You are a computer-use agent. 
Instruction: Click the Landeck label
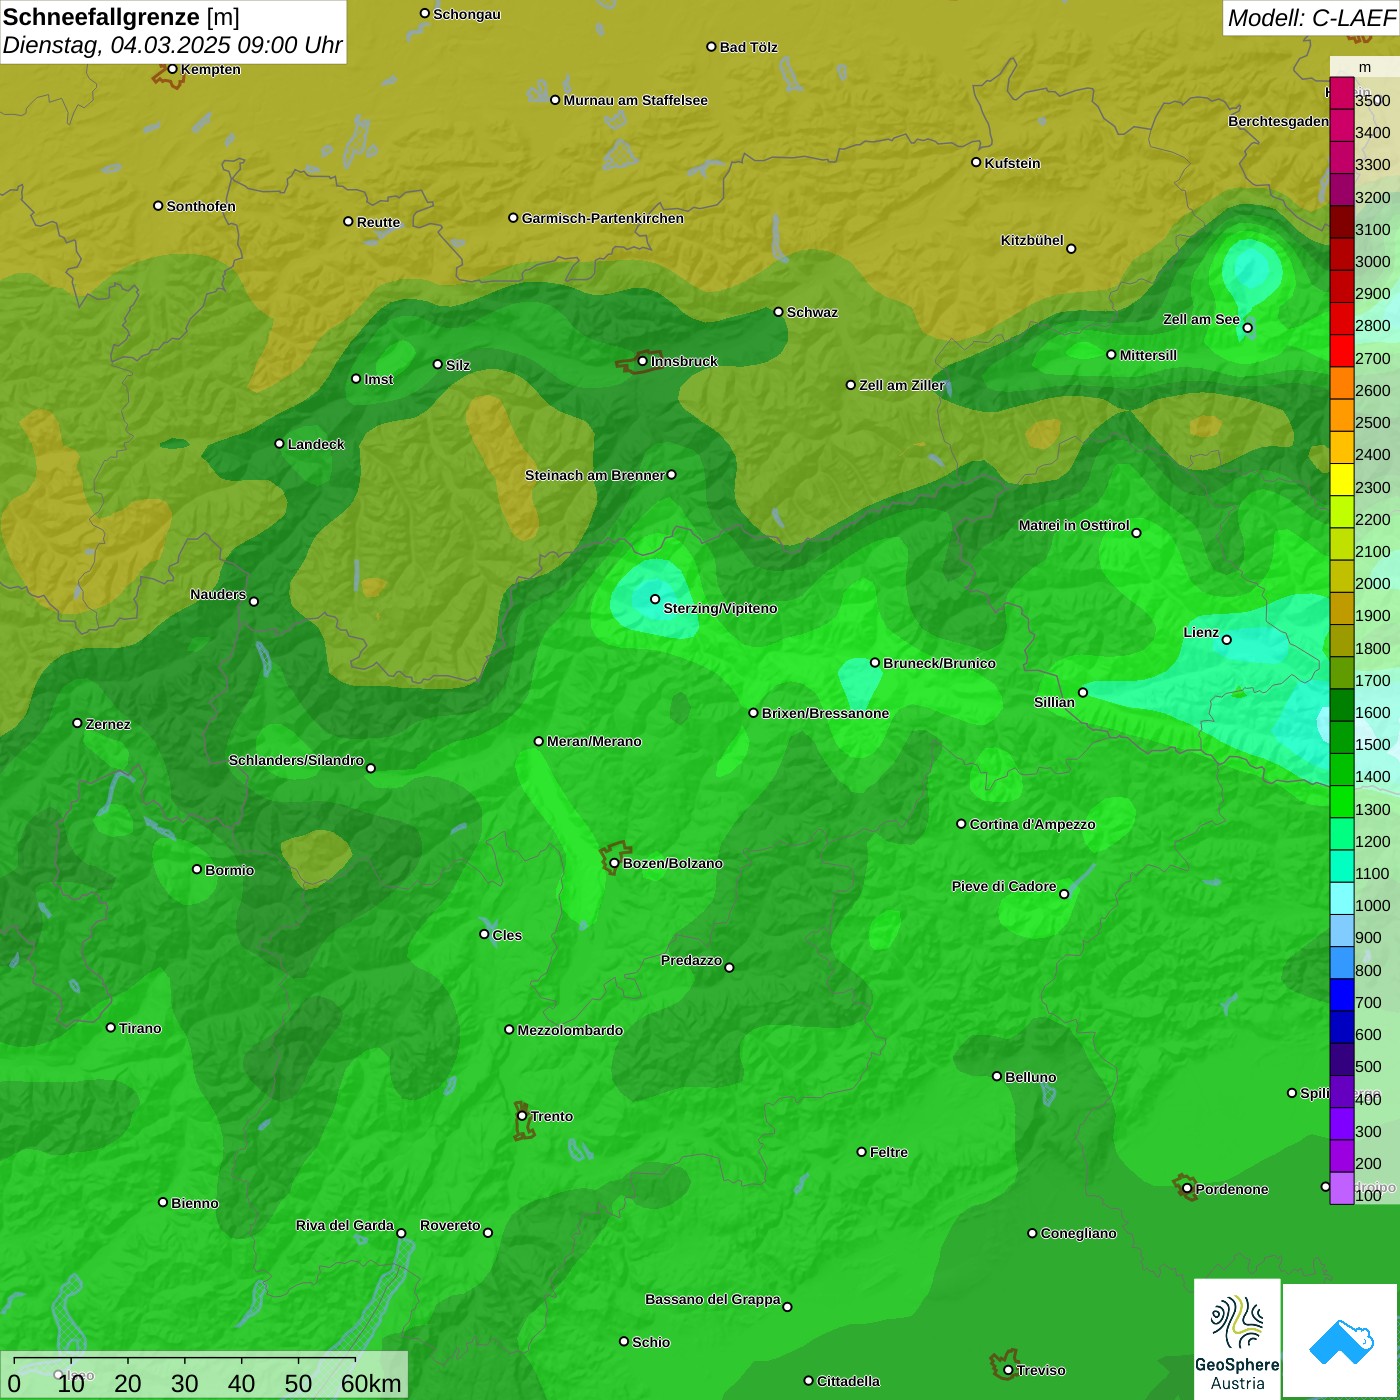(x=316, y=444)
